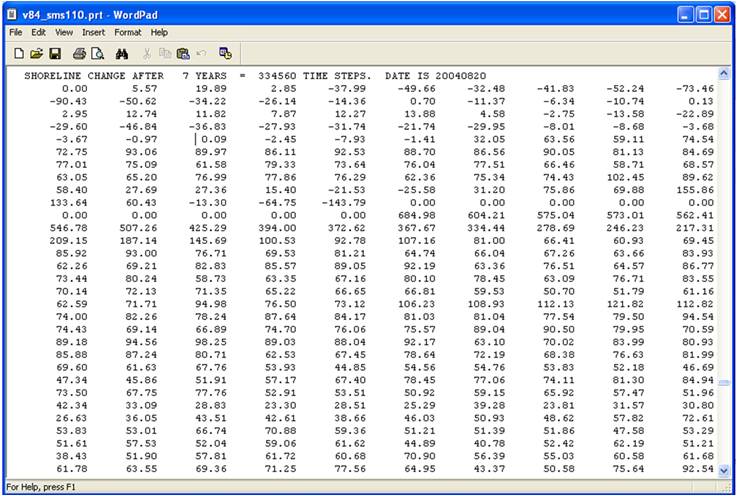Image resolution: width=738 pixels, height=496 pixels.
Task: Click the Undo arrow icon
Action: 201,53
